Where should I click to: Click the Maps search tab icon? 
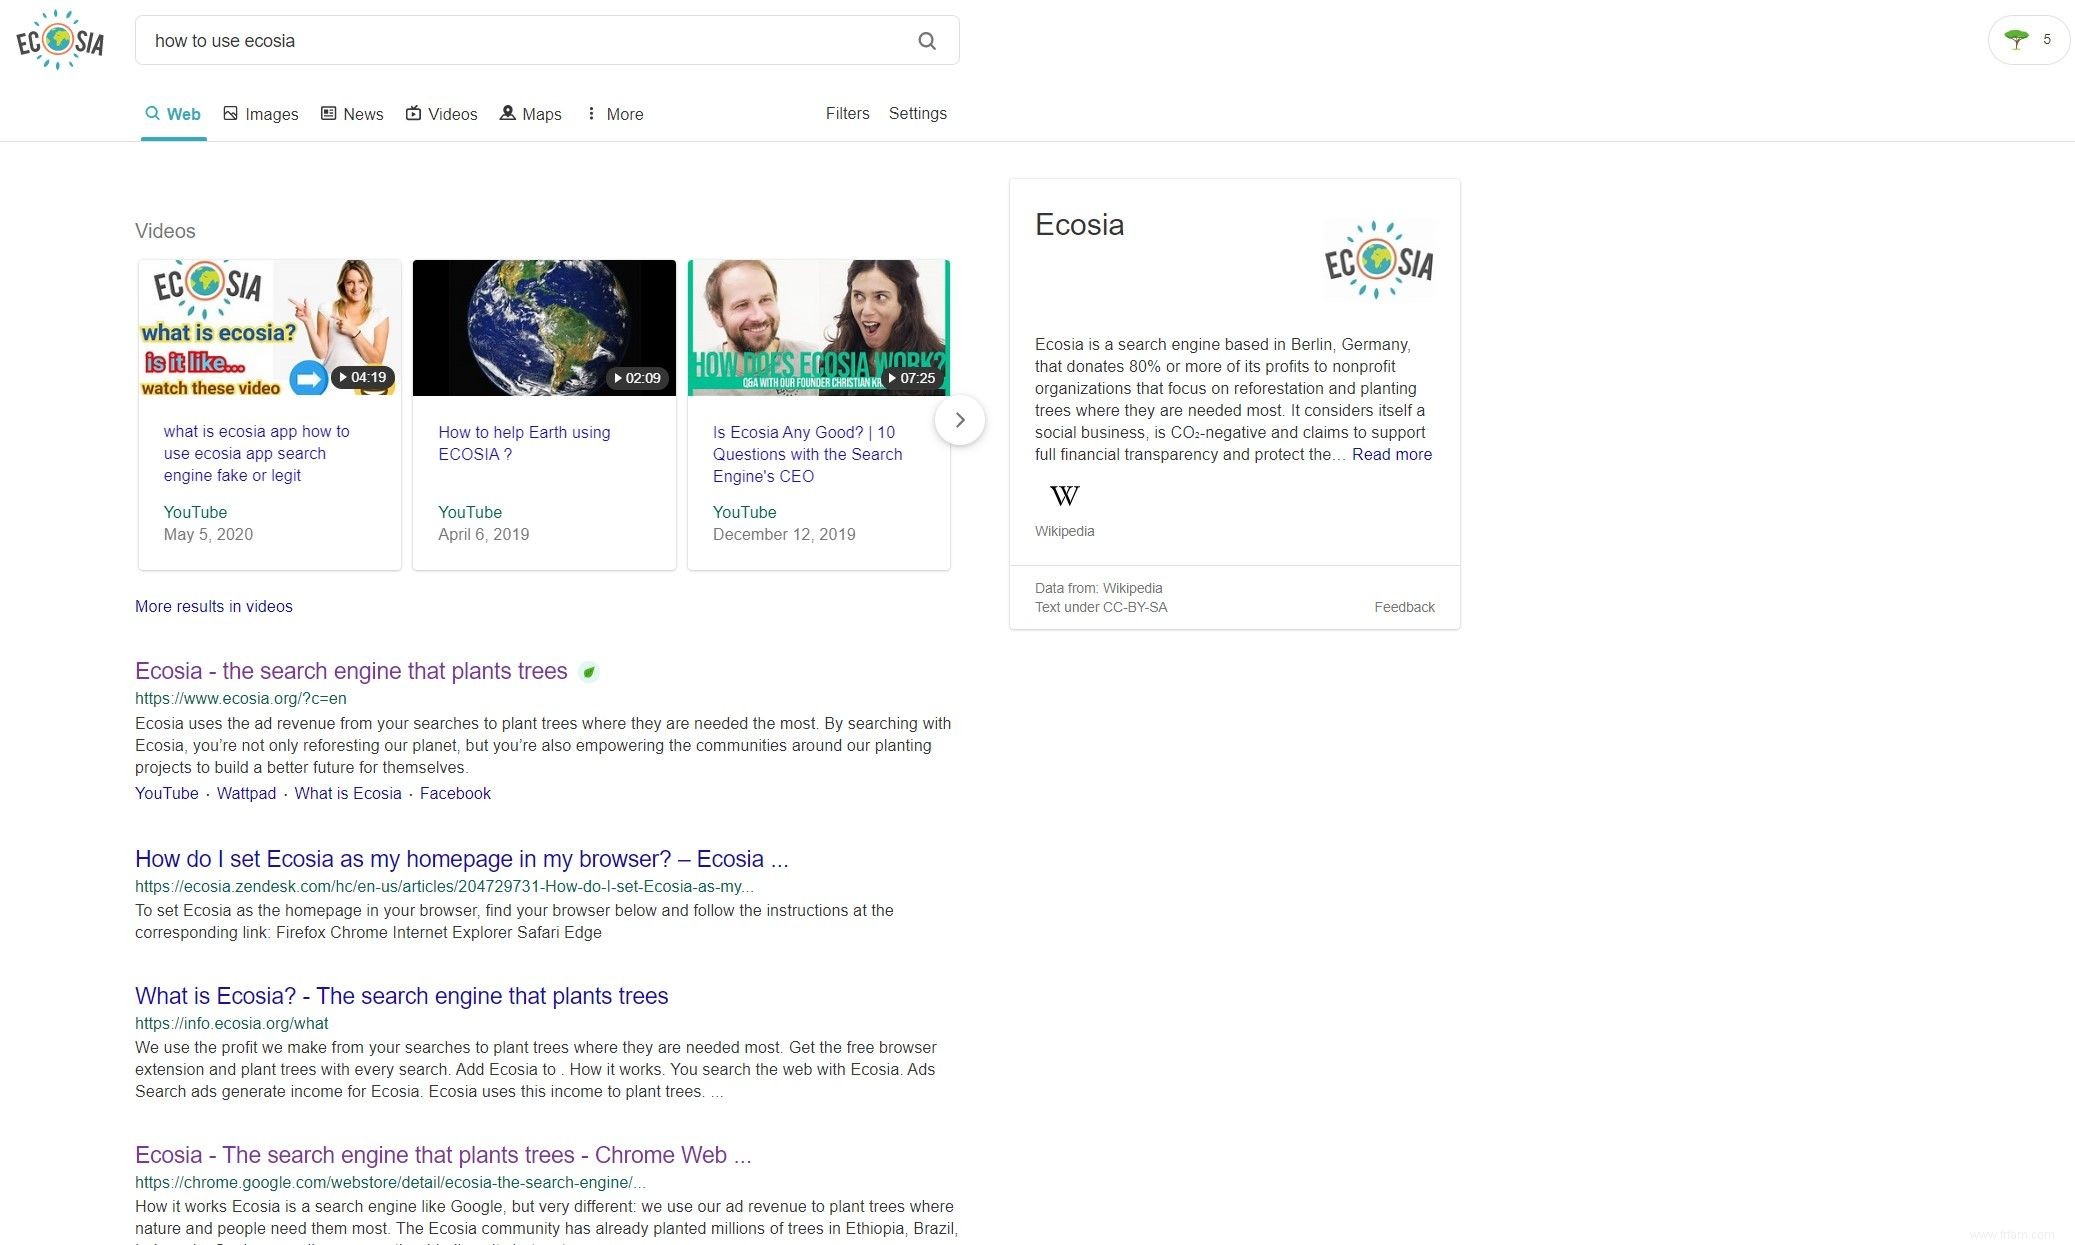[x=508, y=113]
